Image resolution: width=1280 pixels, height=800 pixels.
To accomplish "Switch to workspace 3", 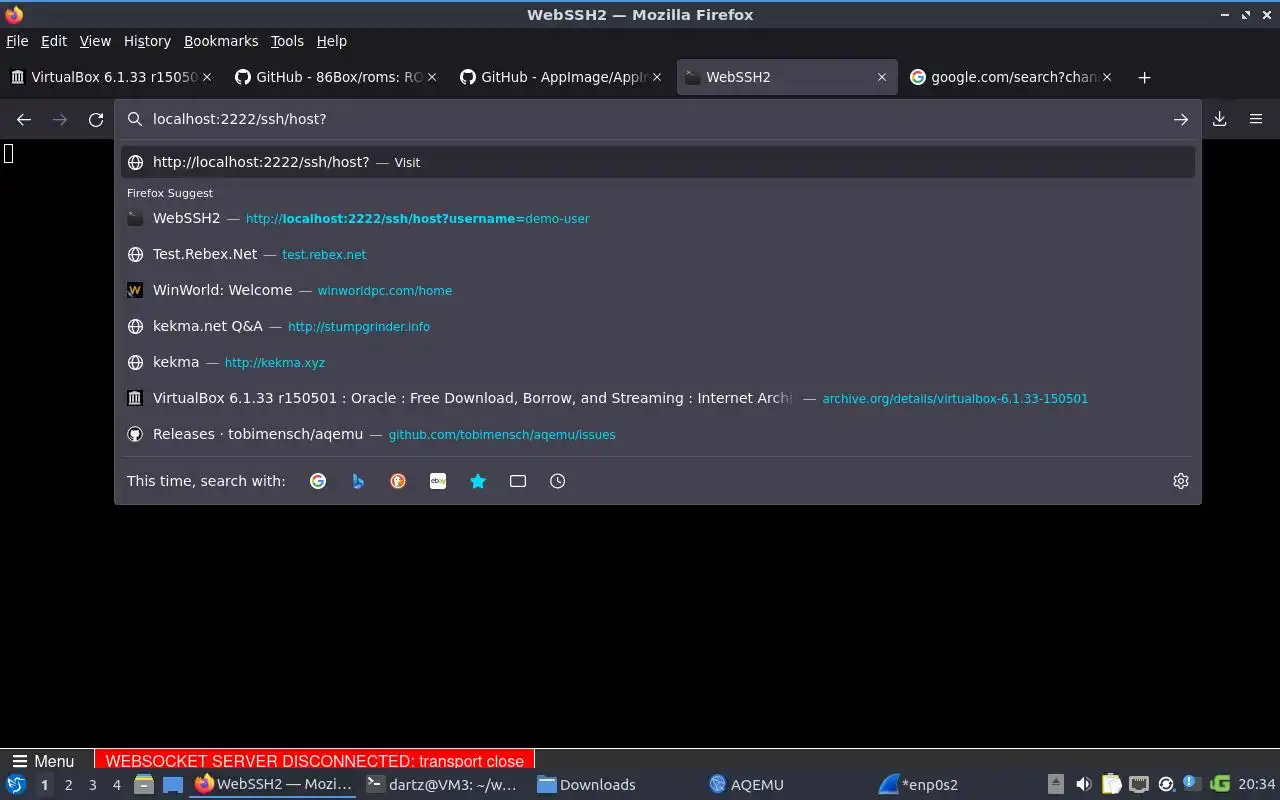I will [x=92, y=785].
